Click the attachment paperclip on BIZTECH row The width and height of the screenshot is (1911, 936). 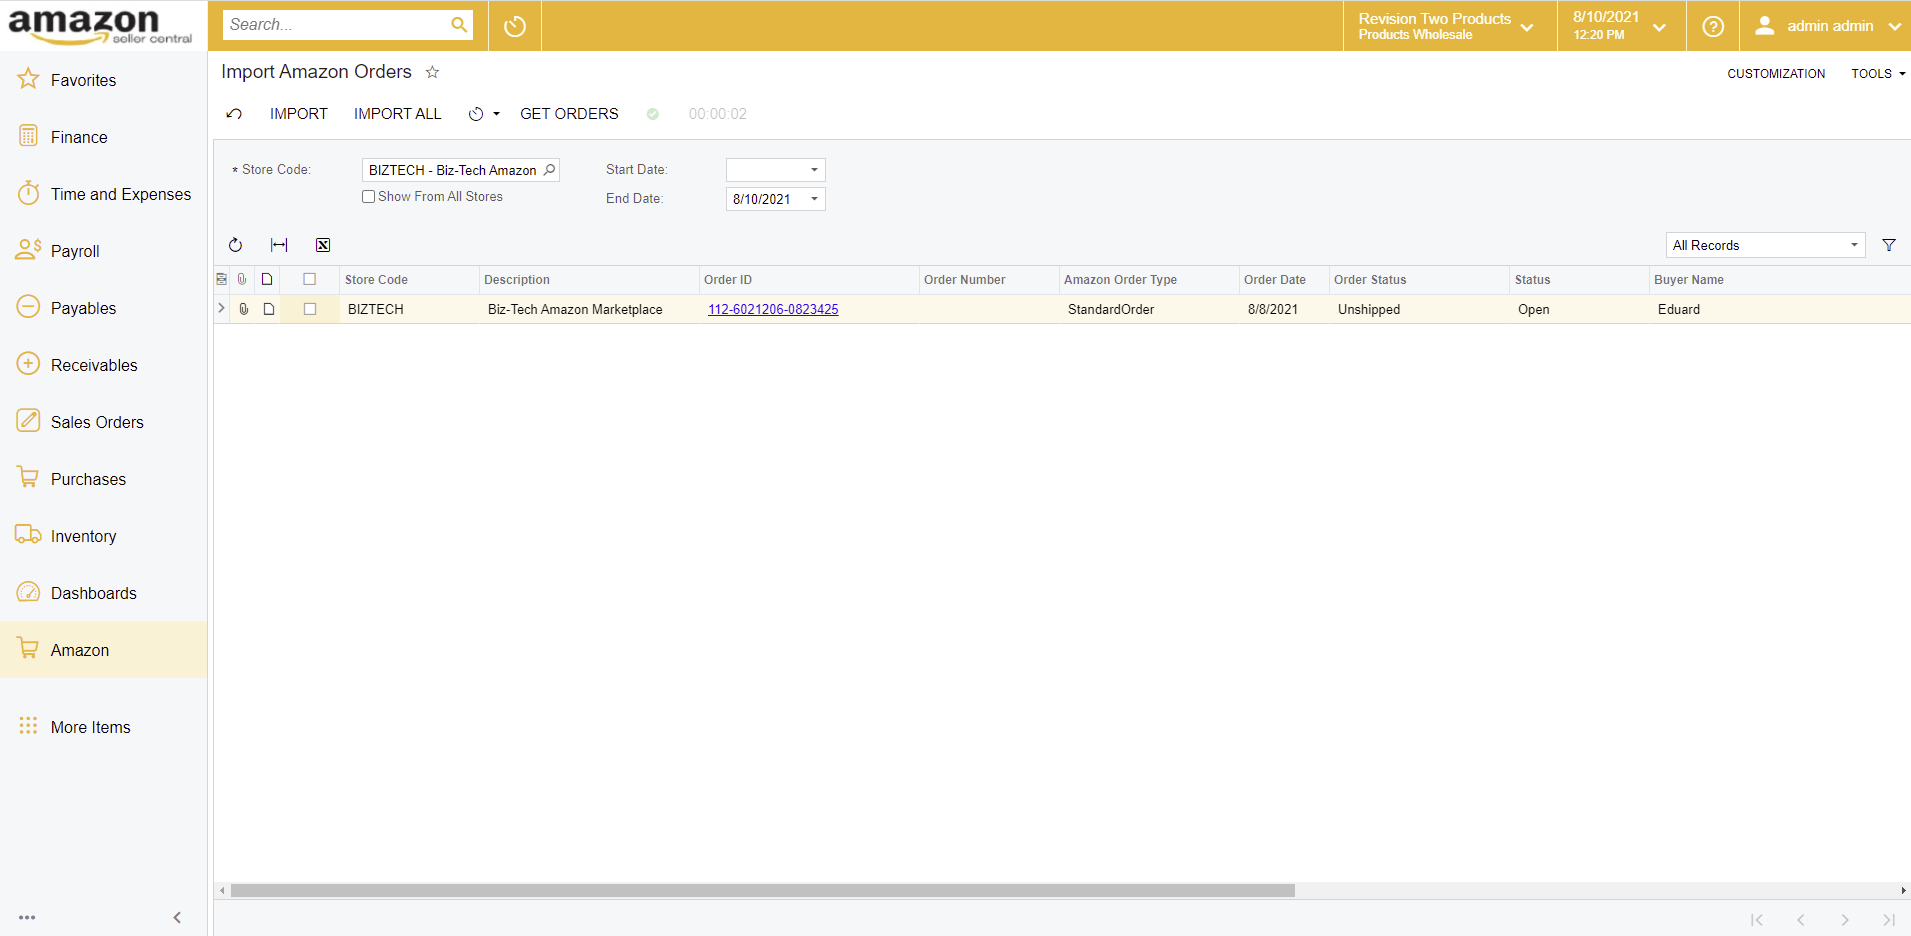(x=243, y=309)
